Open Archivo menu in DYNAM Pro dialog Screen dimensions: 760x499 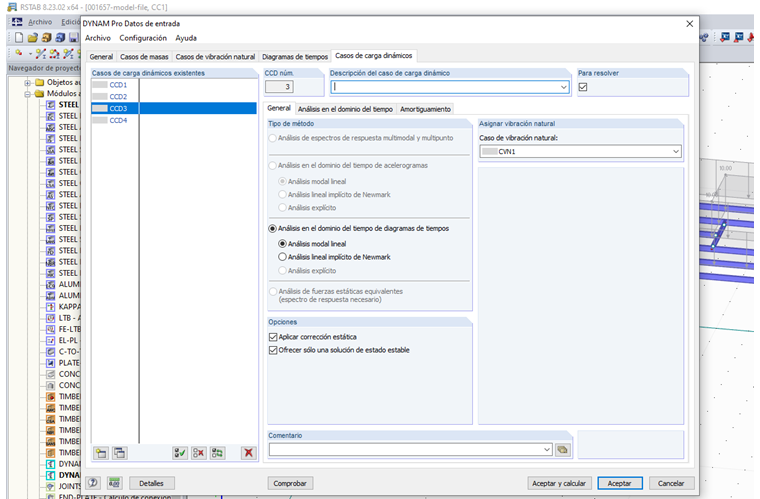tap(98, 38)
